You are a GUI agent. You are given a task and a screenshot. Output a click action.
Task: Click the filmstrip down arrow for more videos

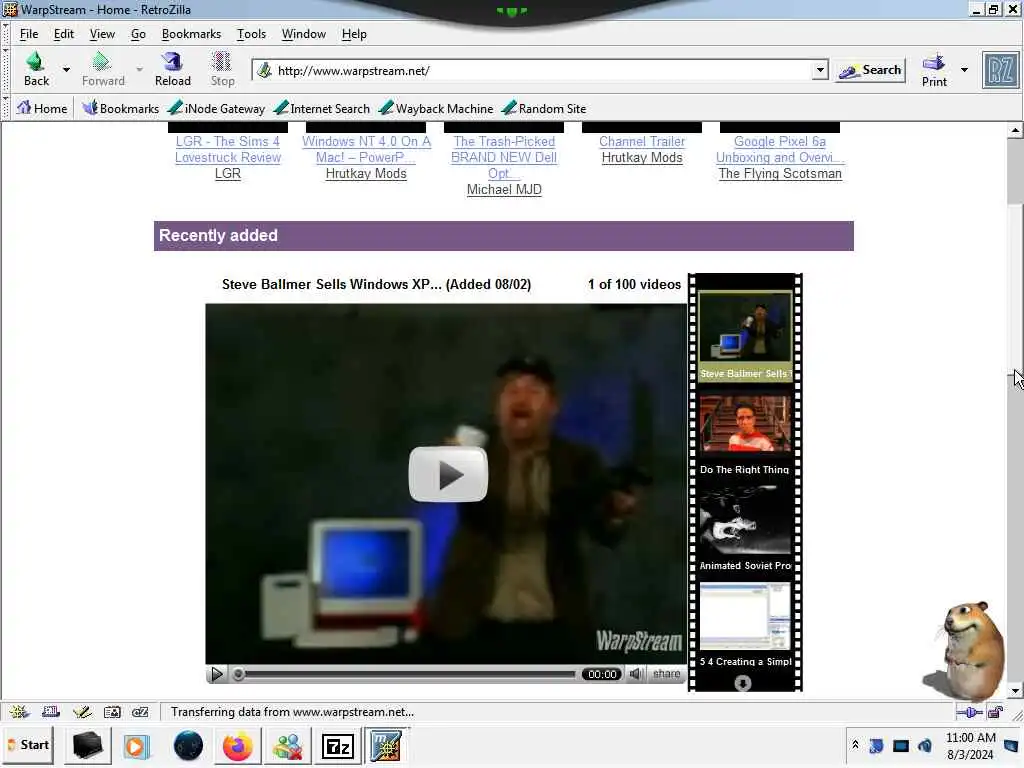pos(743,683)
